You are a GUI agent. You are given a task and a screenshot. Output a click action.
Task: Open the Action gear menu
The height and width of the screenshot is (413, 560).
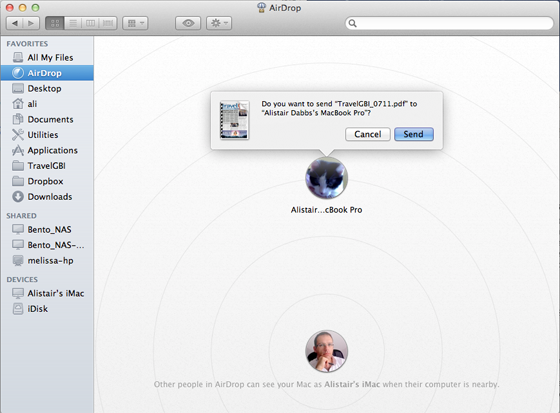(219, 23)
